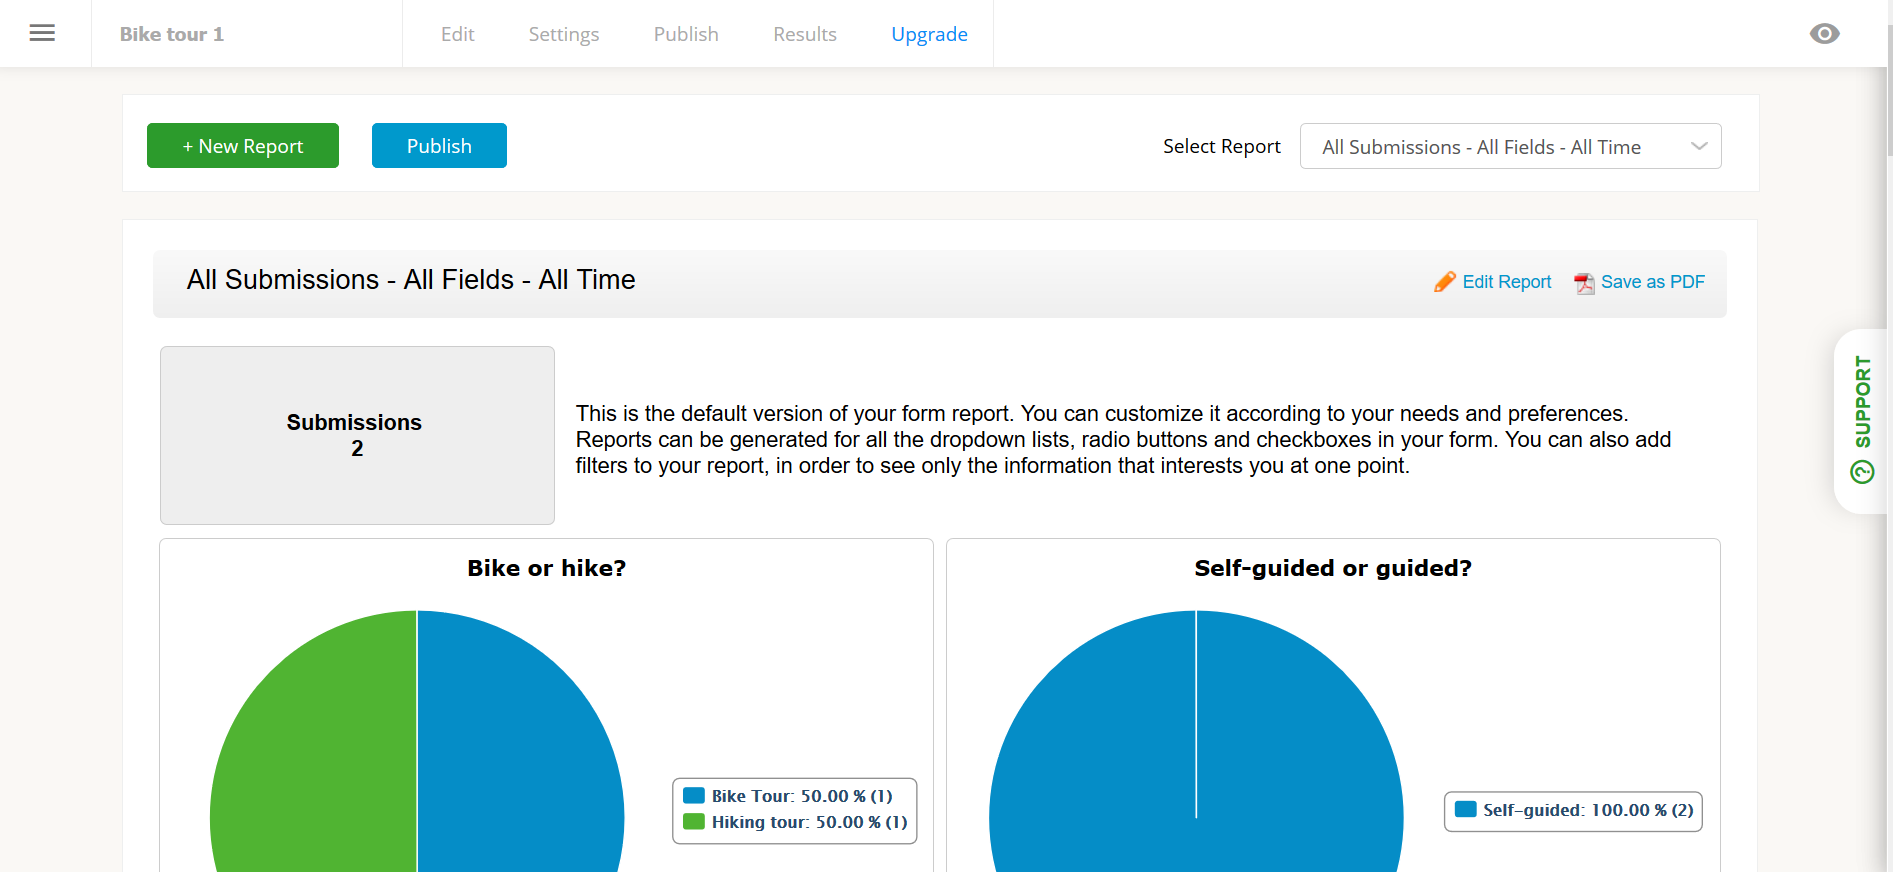Click the Select Report label
1893x872 pixels.
(1222, 146)
